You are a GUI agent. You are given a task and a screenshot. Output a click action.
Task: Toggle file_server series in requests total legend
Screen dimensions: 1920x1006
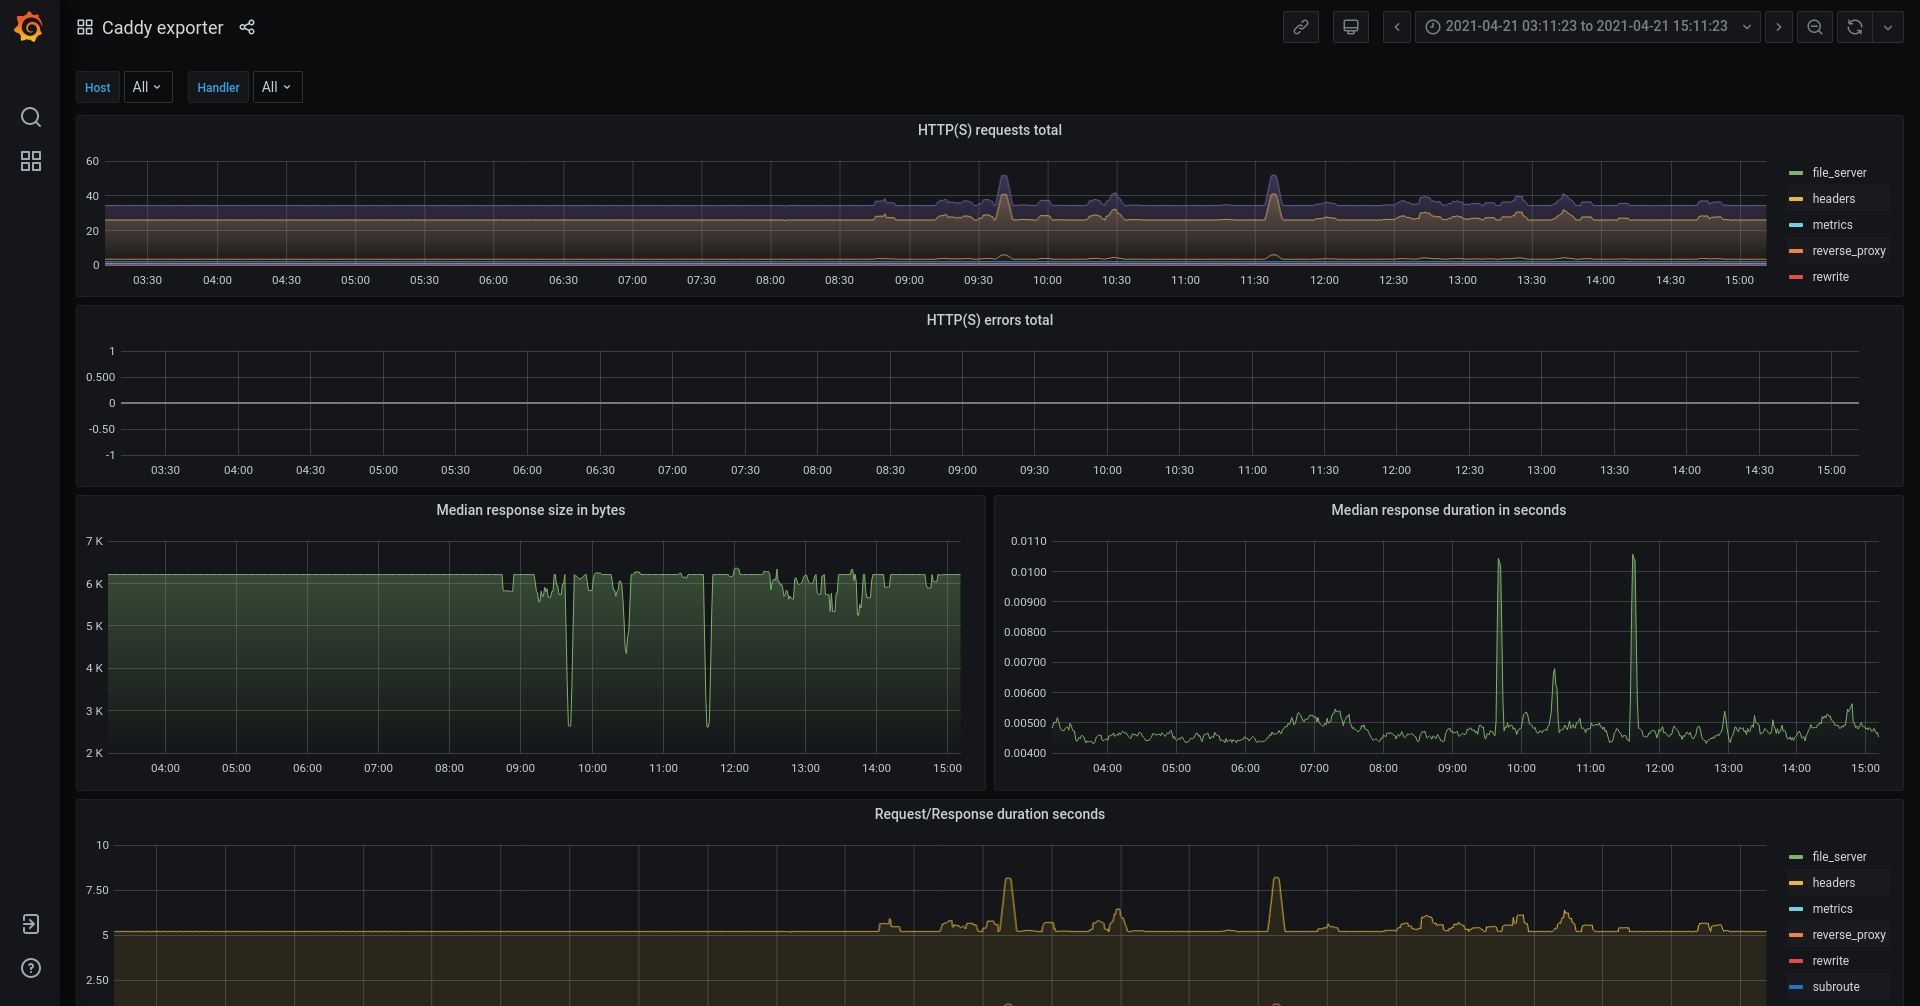[x=1838, y=173]
